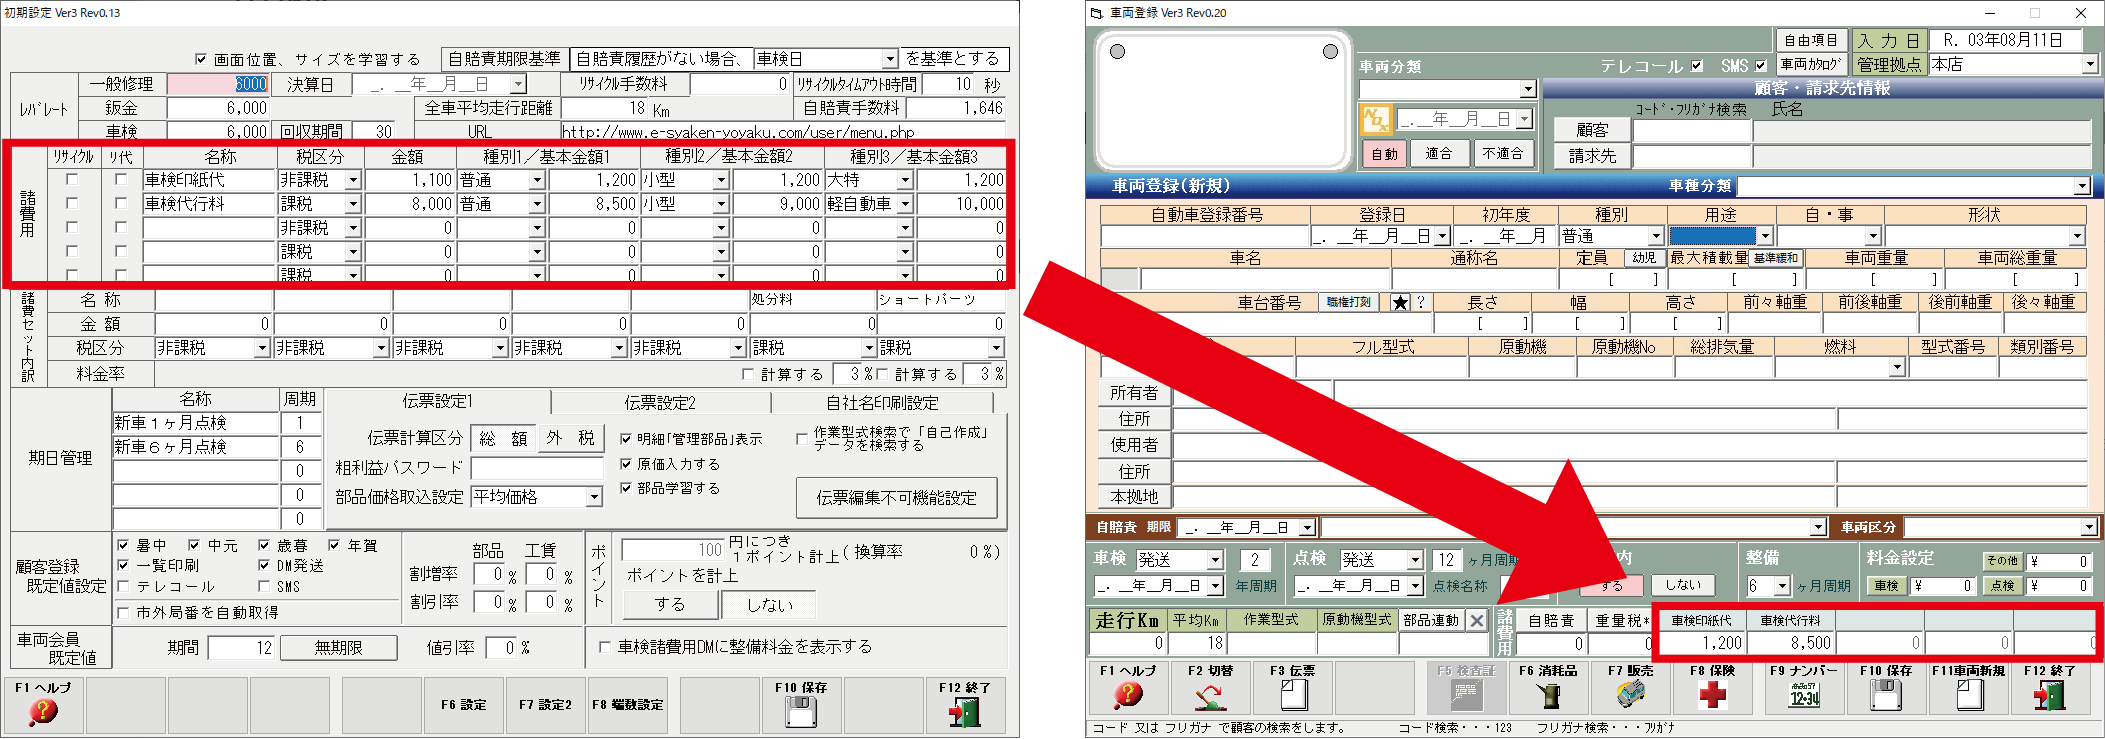Click the 請求先 button
This screenshot has width=2105, height=739.
[x=1591, y=155]
